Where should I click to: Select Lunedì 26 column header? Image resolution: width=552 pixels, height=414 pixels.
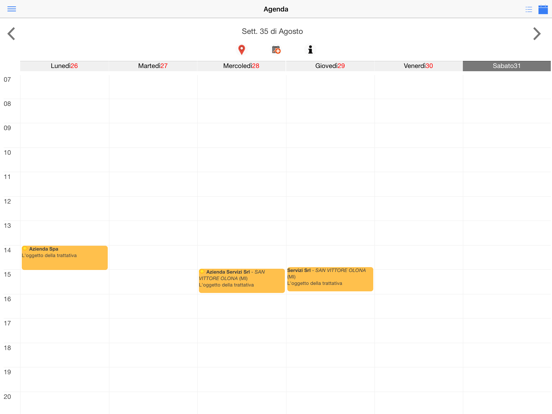coord(64,66)
